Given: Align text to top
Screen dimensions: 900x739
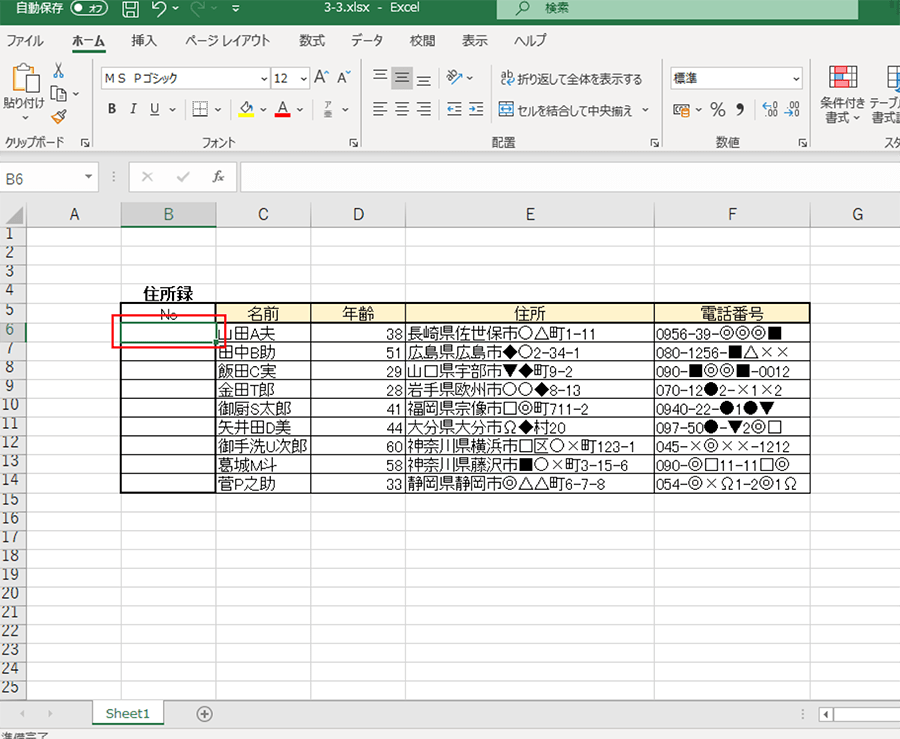Looking at the screenshot, I should [x=380, y=77].
